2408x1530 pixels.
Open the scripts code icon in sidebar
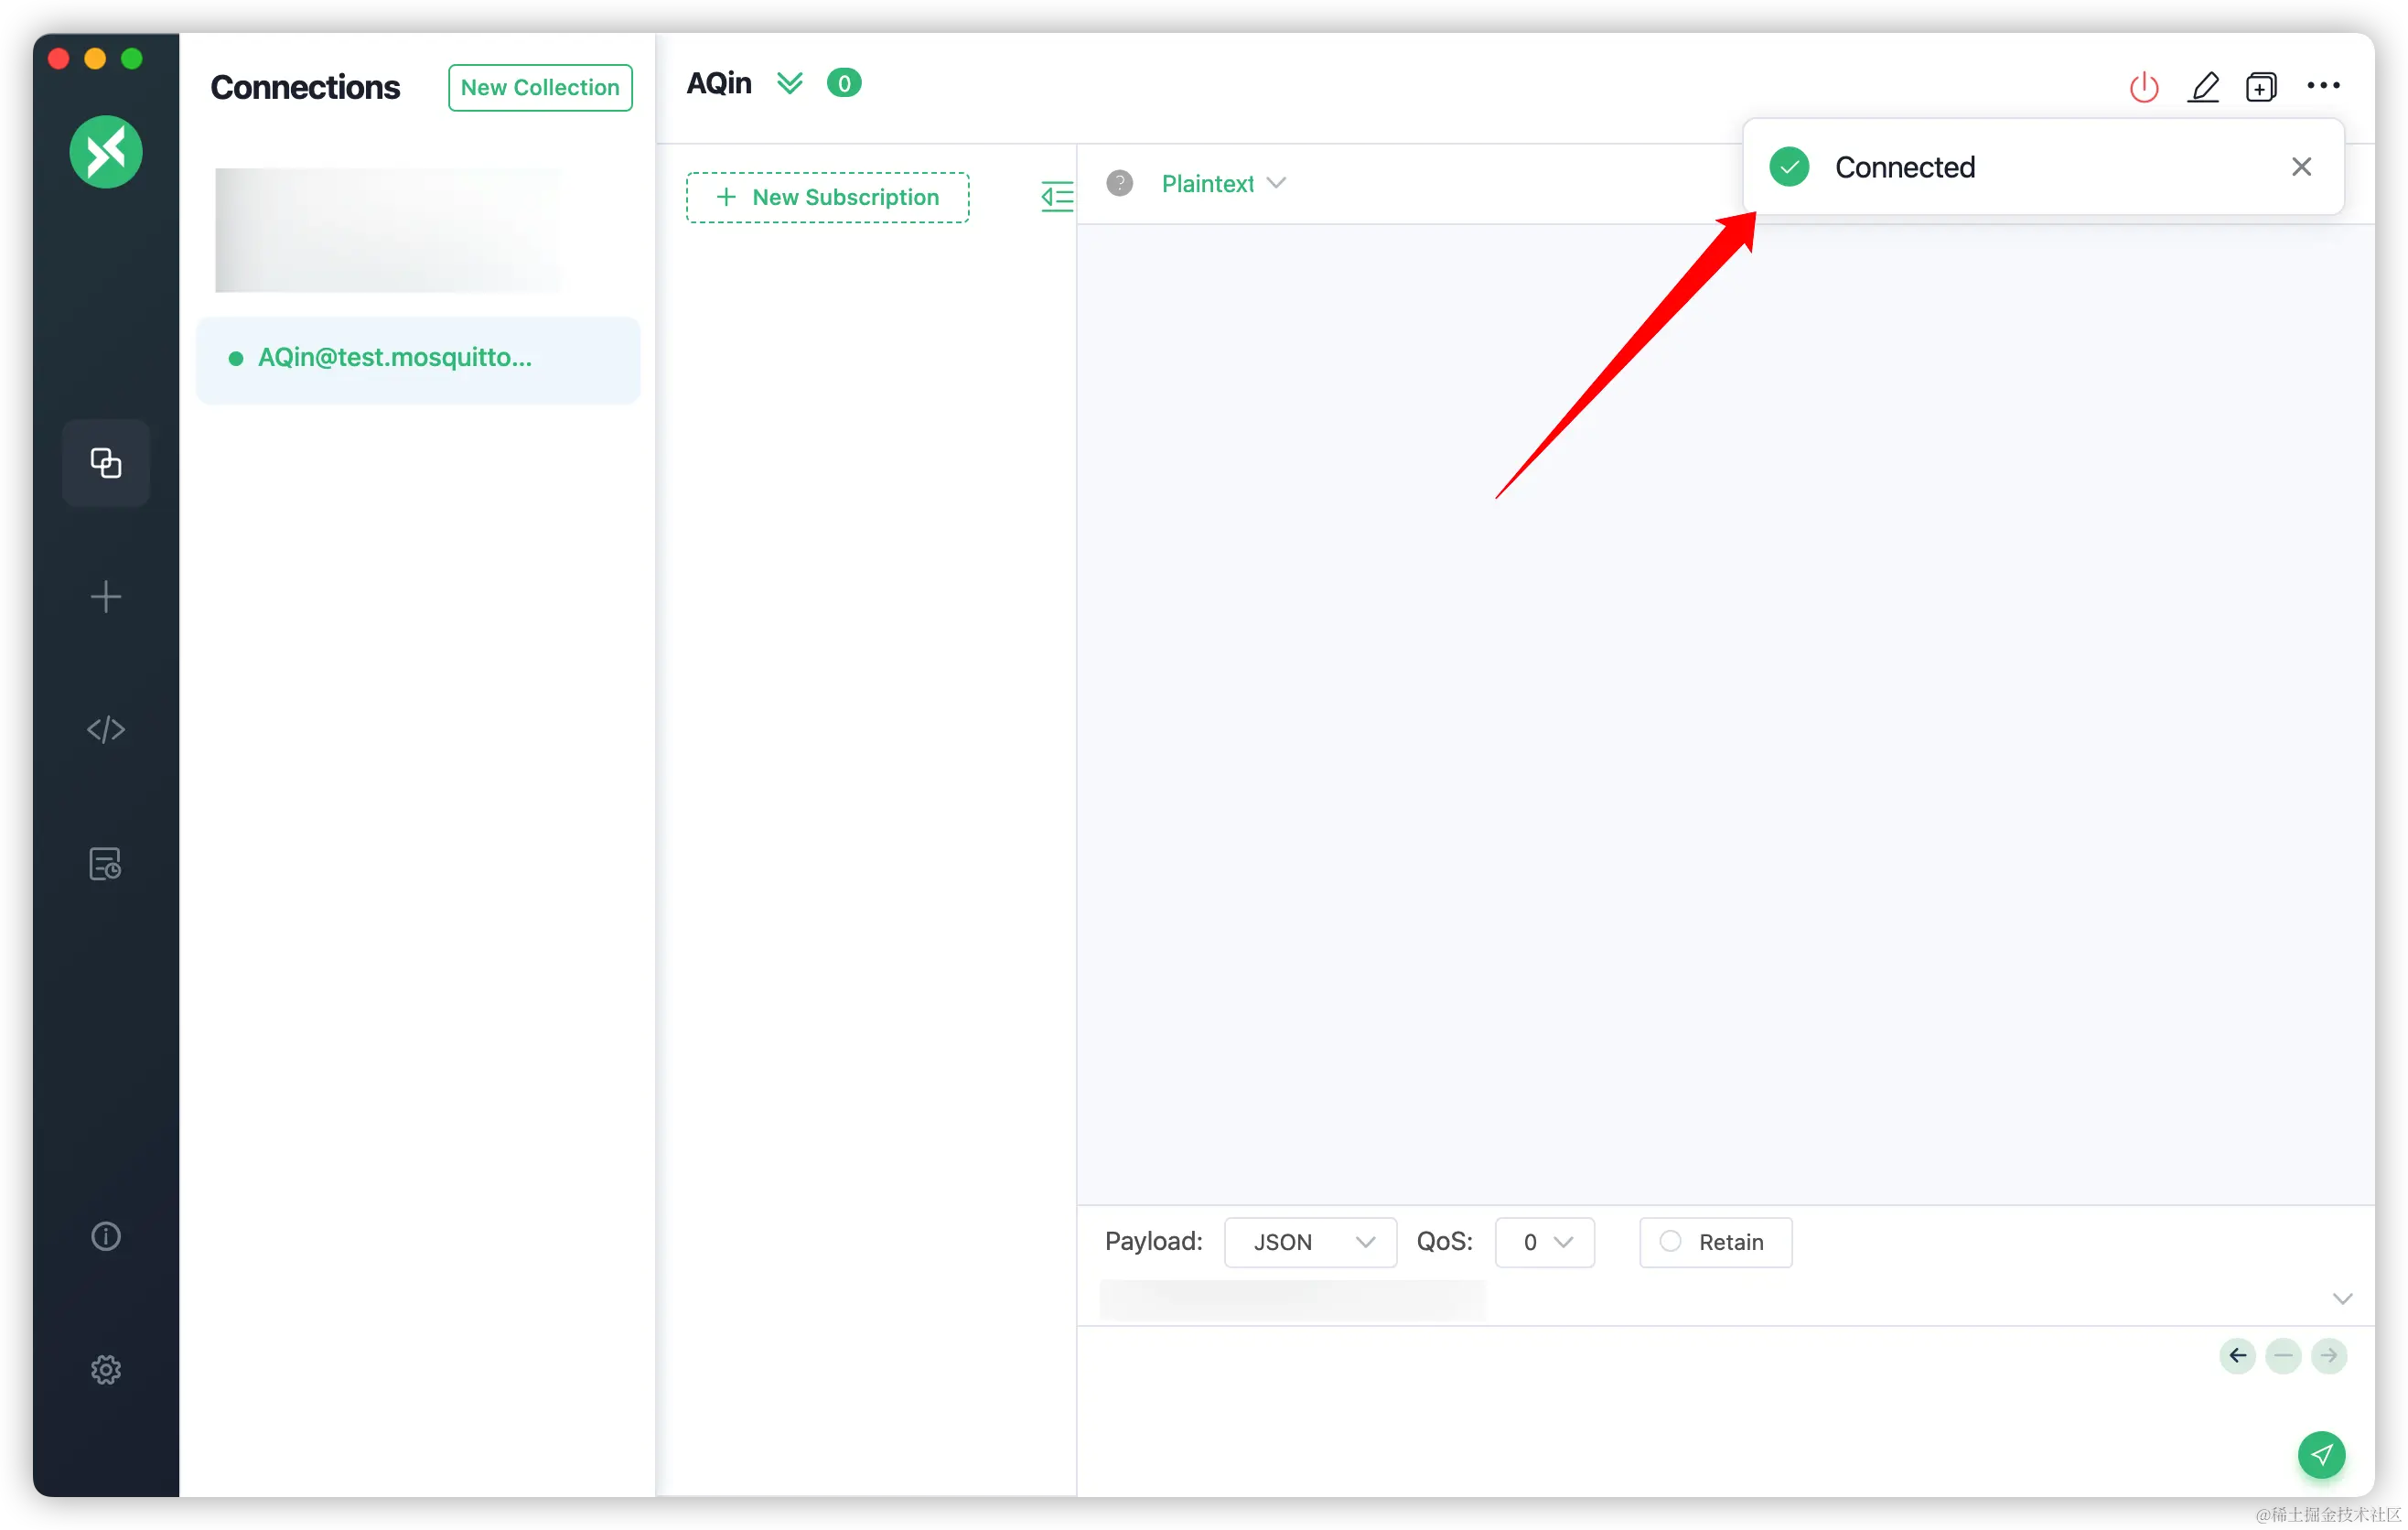106,730
